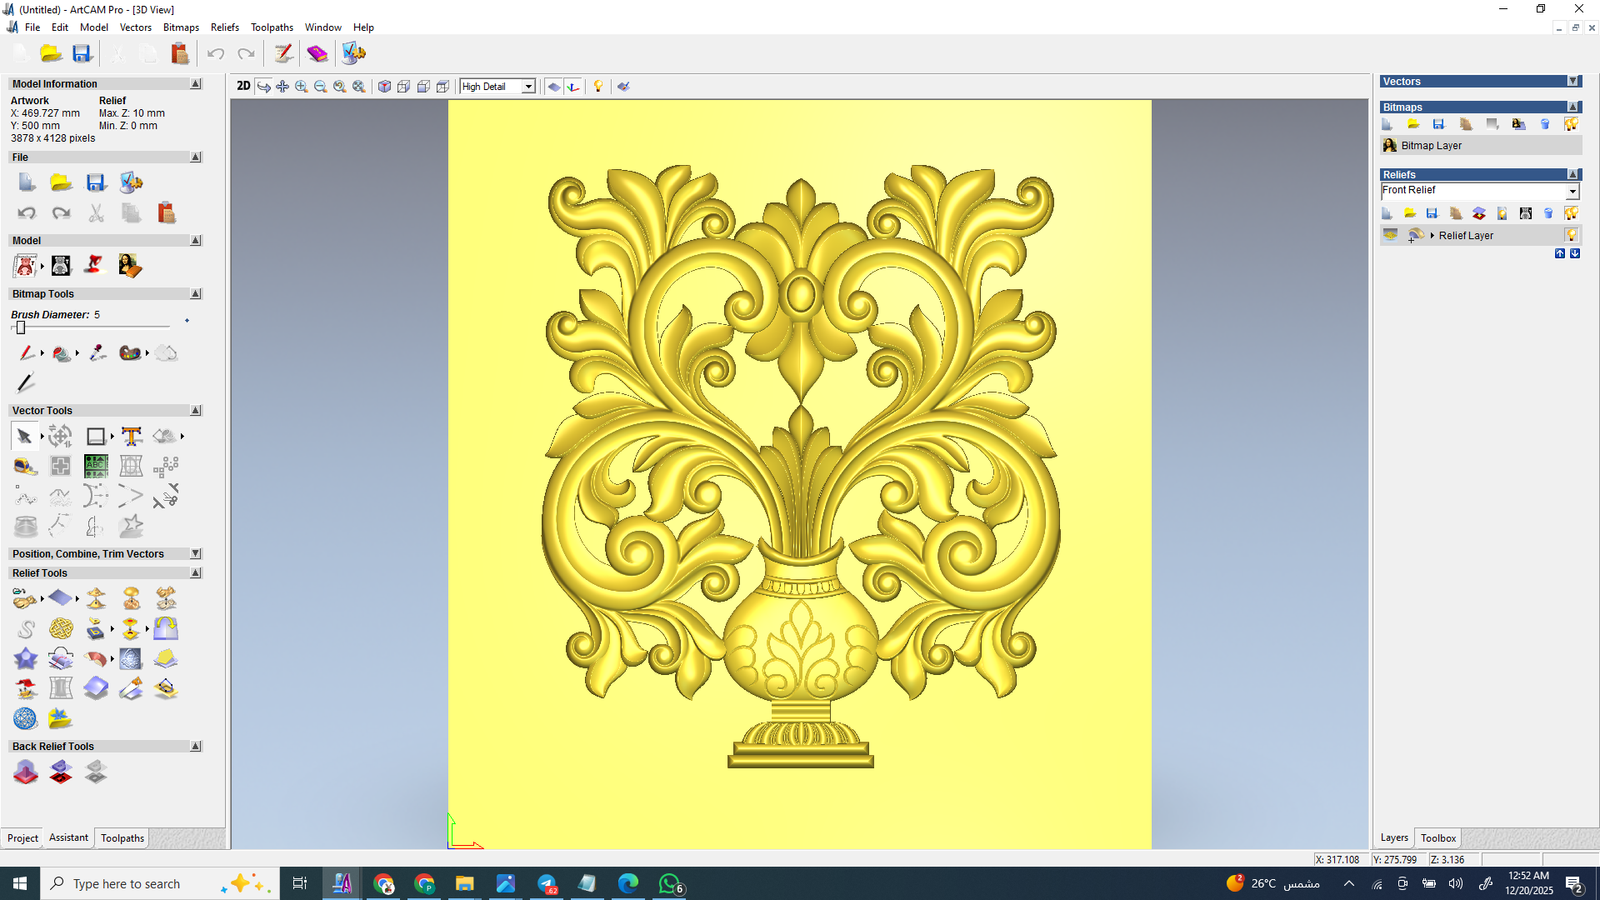Toggle Relief Layer visibility light bulb
Image resolution: width=1600 pixels, height=900 pixels.
(x=1571, y=236)
